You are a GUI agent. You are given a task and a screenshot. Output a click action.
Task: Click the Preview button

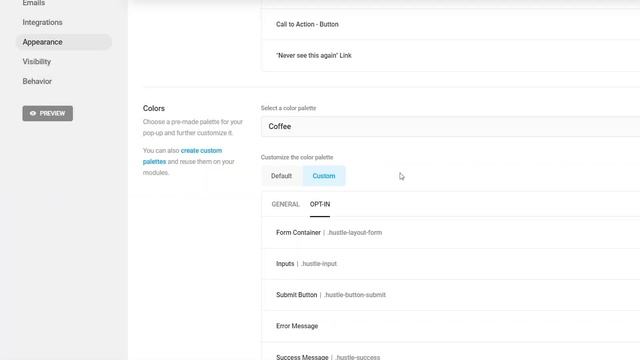[x=48, y=113]
